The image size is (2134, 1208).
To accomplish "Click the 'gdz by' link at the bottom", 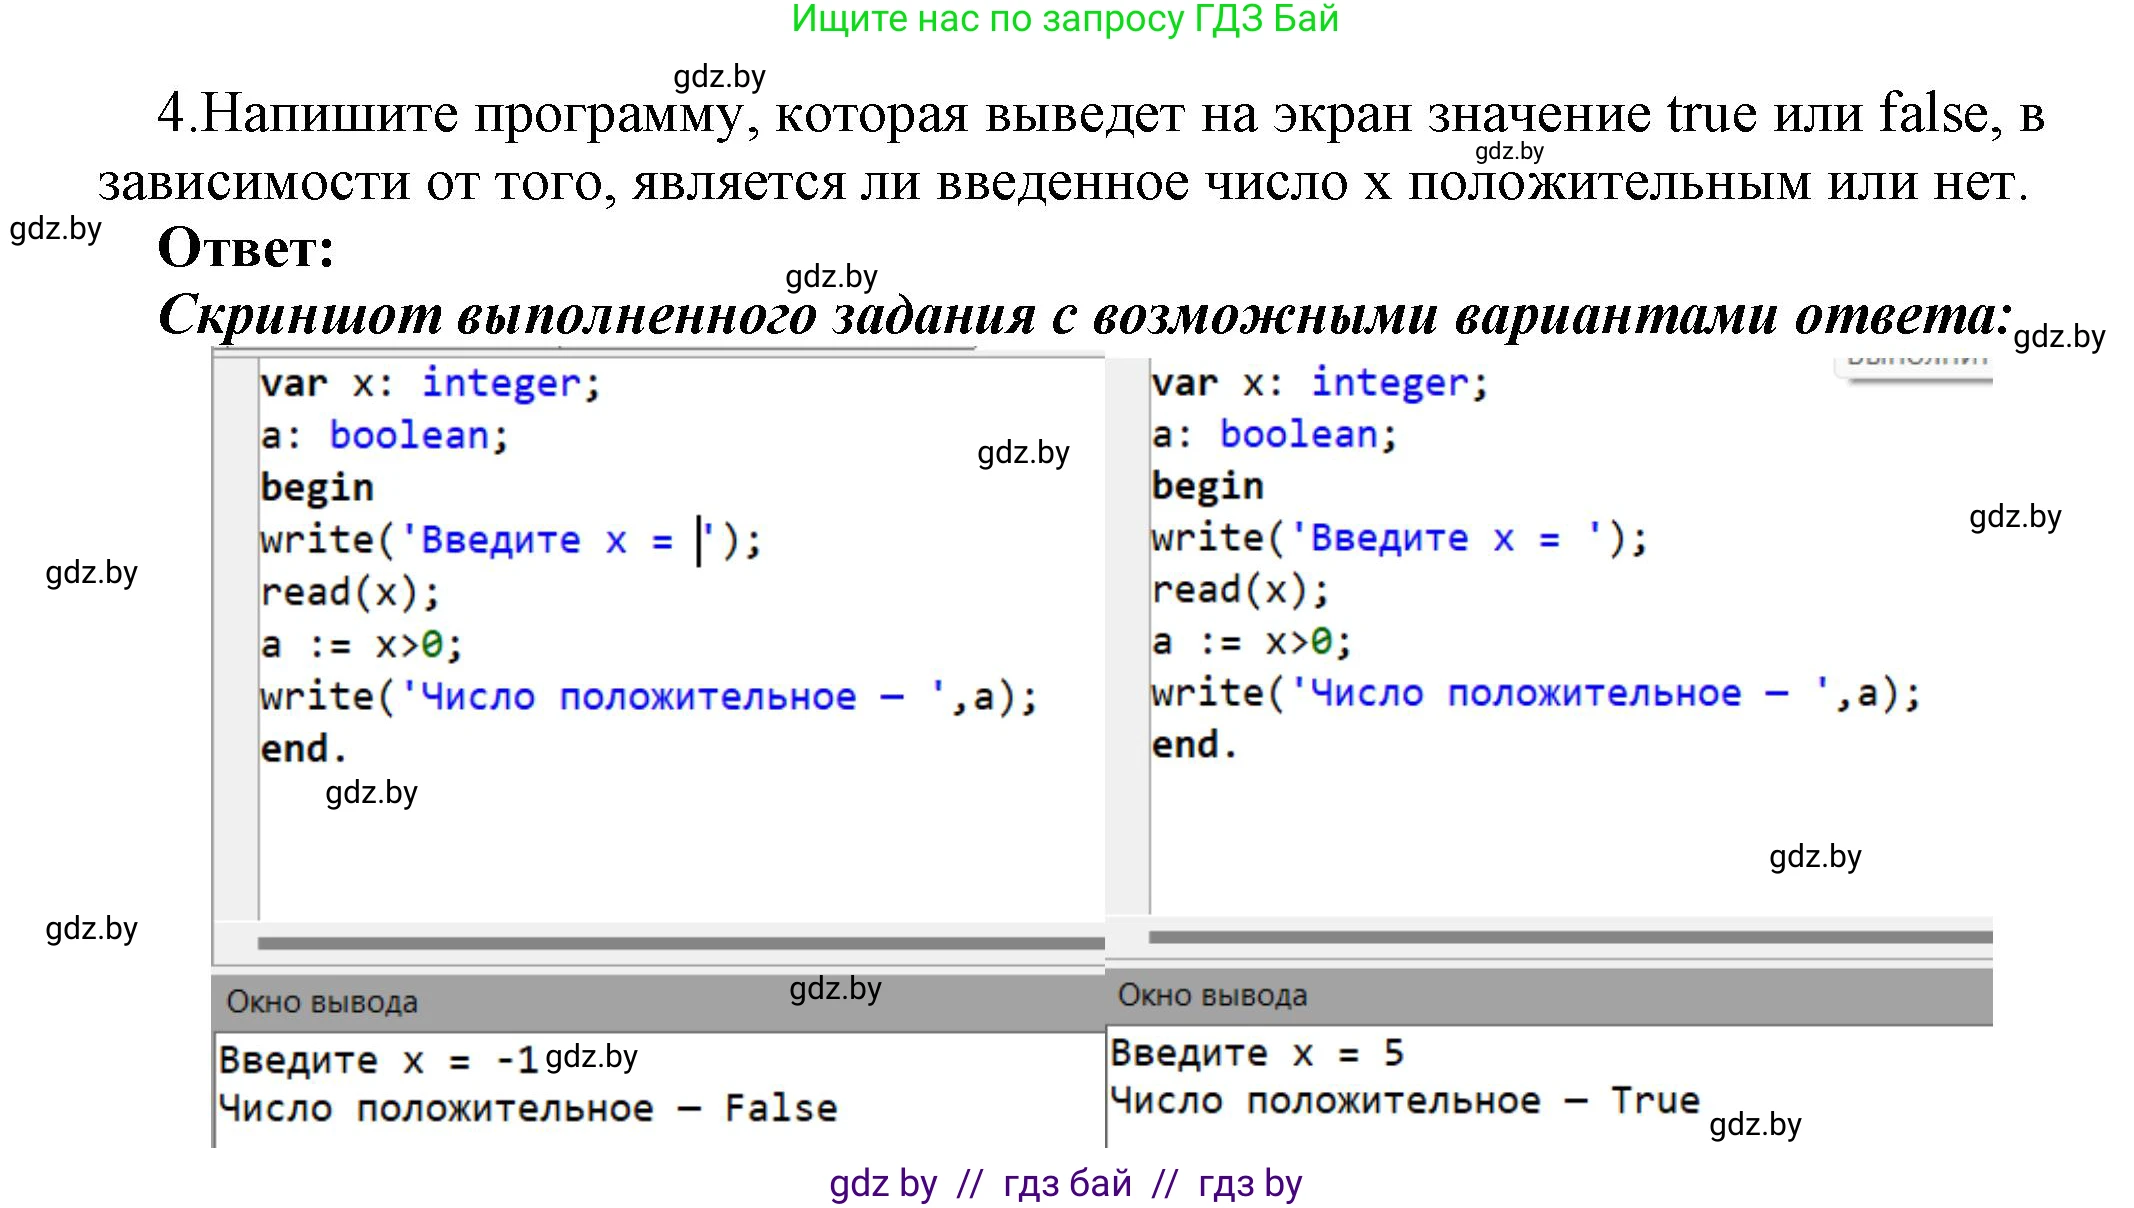I will [882, 1183].
